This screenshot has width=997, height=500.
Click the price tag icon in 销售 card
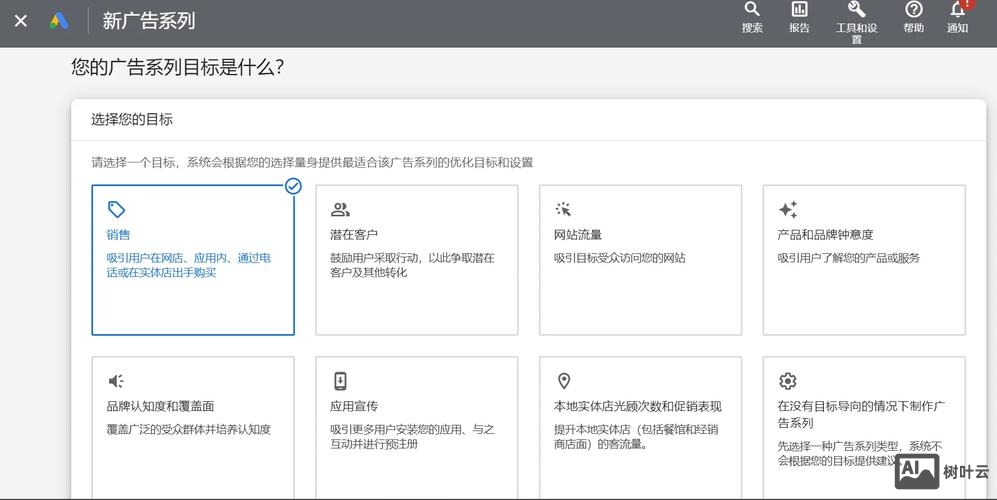[116, 209]
